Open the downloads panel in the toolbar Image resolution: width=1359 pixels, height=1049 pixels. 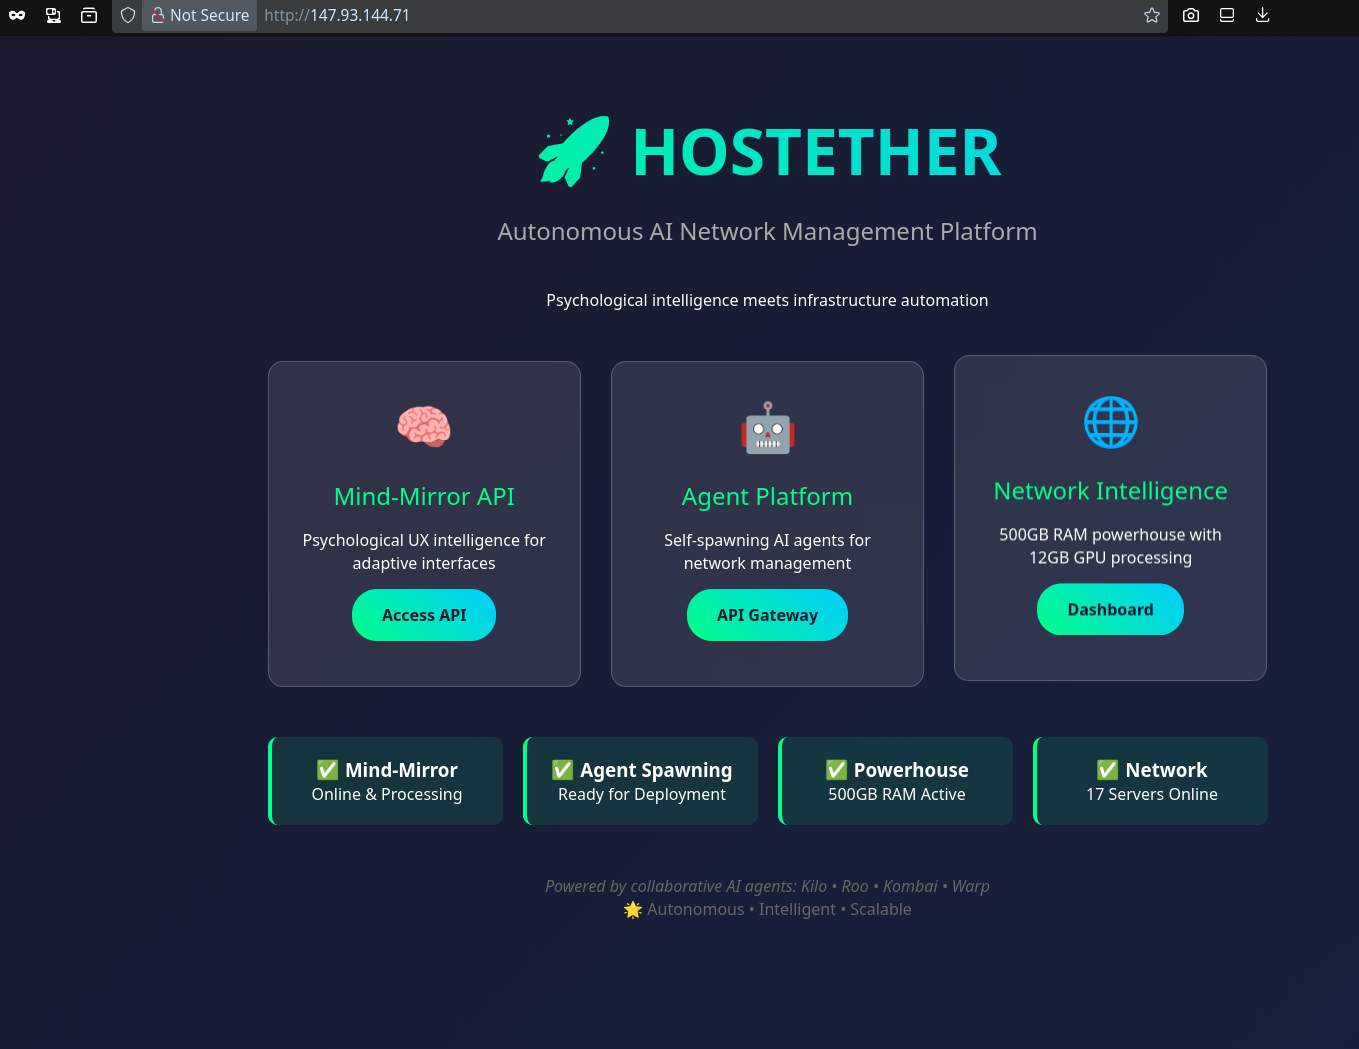[1262, 15]
